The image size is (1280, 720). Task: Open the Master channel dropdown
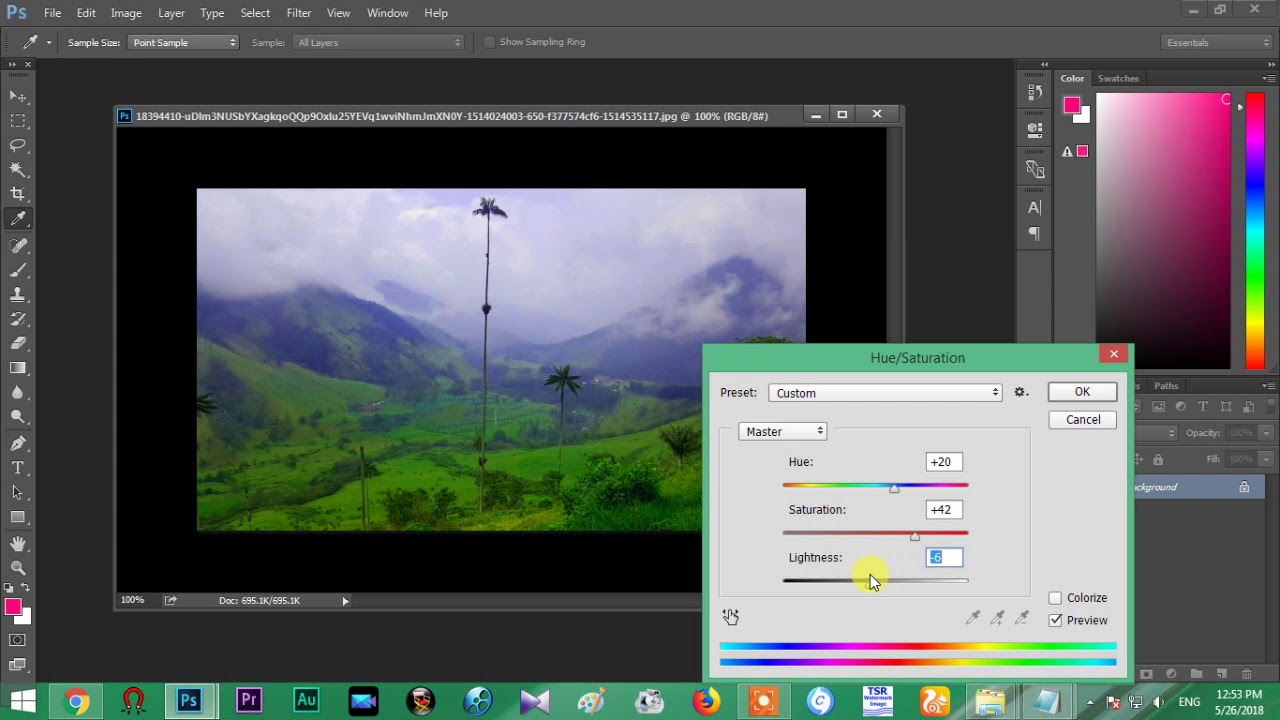tap(783, 431)
